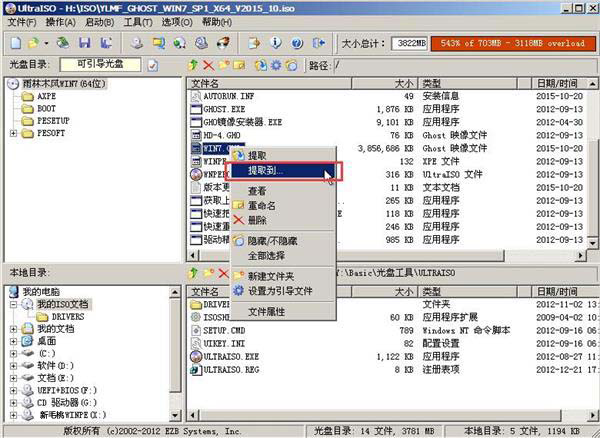600x438 pixels.
Task: Choose 文件属性 in the context menu
Action: coord(283,311)
